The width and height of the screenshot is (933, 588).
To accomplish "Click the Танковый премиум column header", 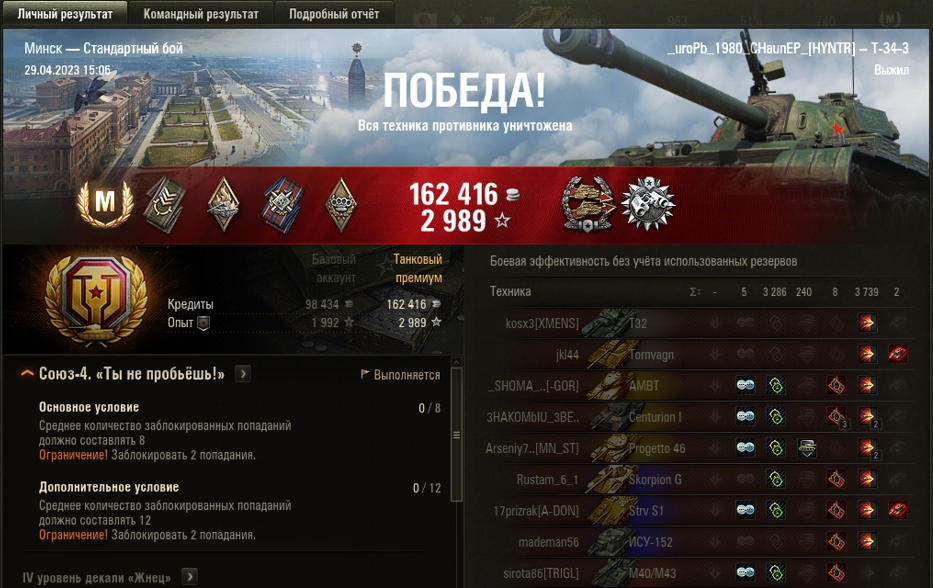I will click(418, 268).
